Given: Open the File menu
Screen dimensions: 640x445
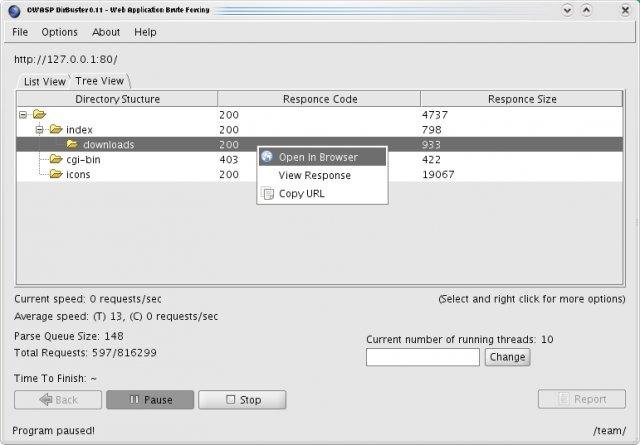Looking at the screenshot, I should (x=20, y=32).
